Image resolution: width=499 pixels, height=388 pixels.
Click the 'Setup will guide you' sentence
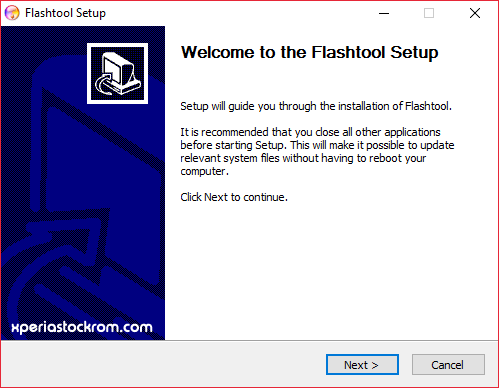click(316, 106)
